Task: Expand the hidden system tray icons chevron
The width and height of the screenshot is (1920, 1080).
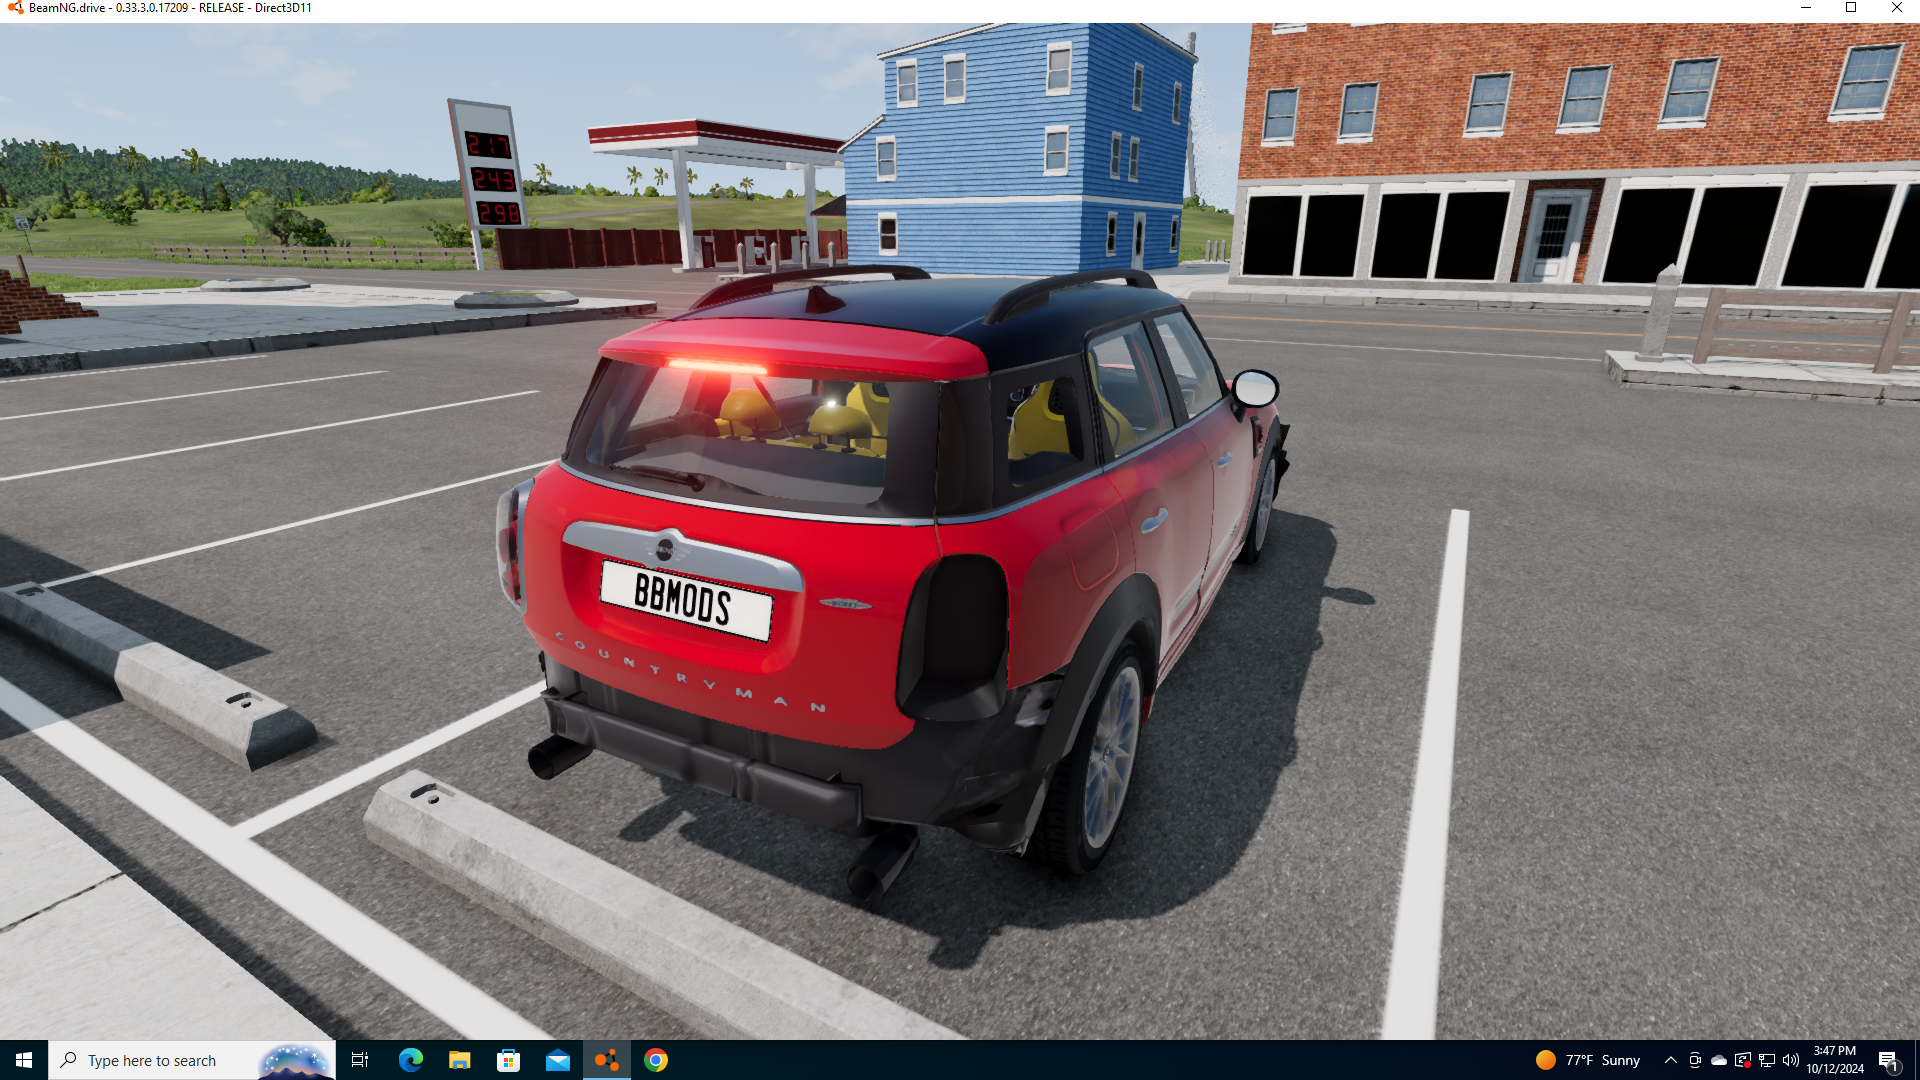Action: (1670, 1060)
